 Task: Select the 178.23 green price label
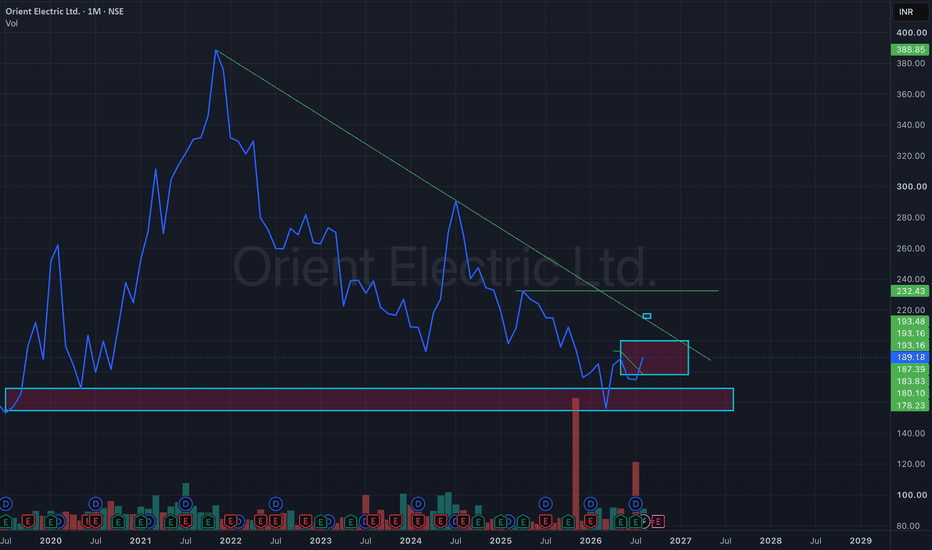(x=910, y=406)
